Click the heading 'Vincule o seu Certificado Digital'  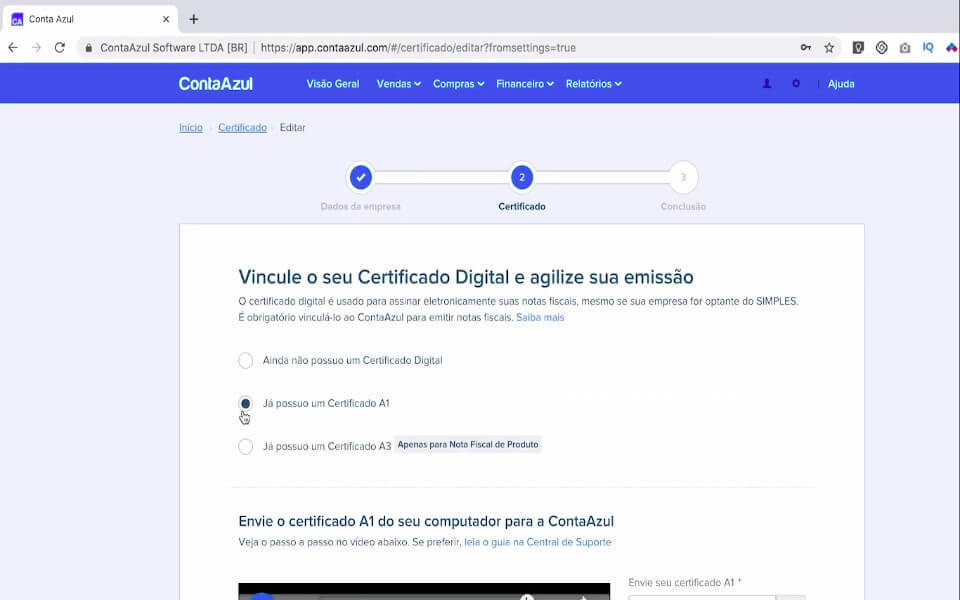click(465, 277)
